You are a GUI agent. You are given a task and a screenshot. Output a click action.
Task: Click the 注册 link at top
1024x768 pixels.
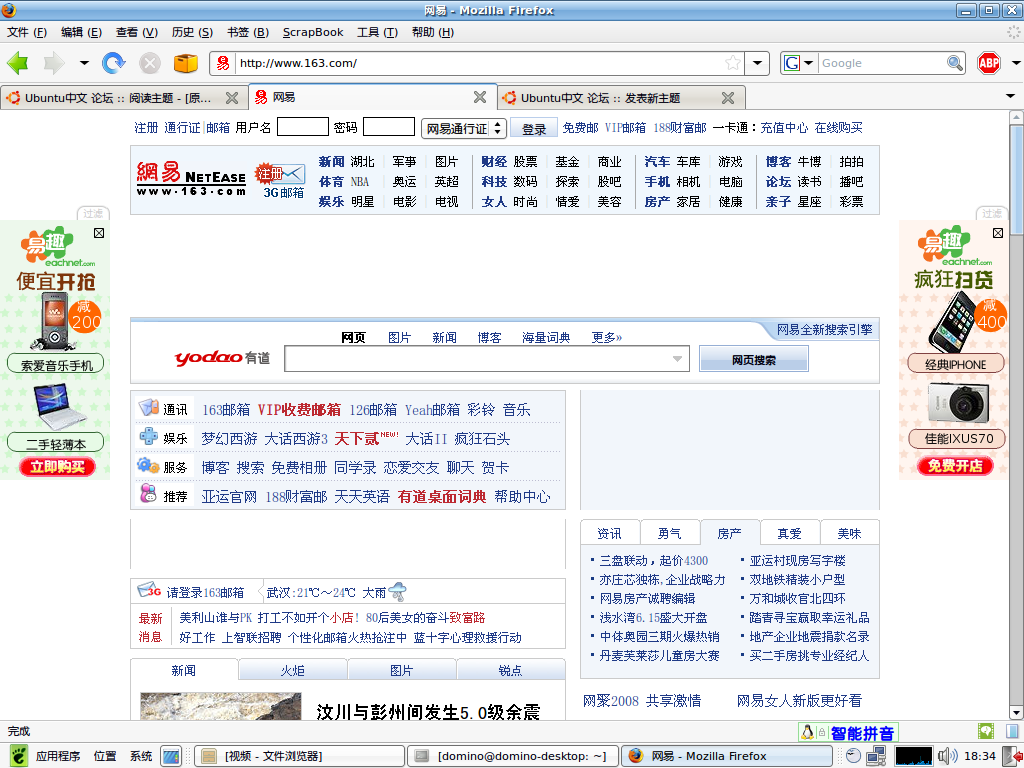tap(146, 128)
